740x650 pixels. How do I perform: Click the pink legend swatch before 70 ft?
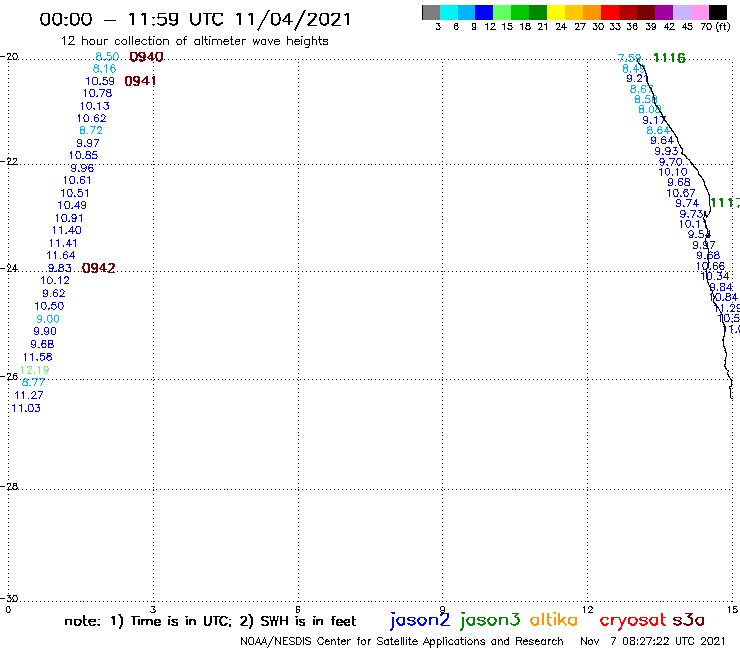tap(699, 13)
